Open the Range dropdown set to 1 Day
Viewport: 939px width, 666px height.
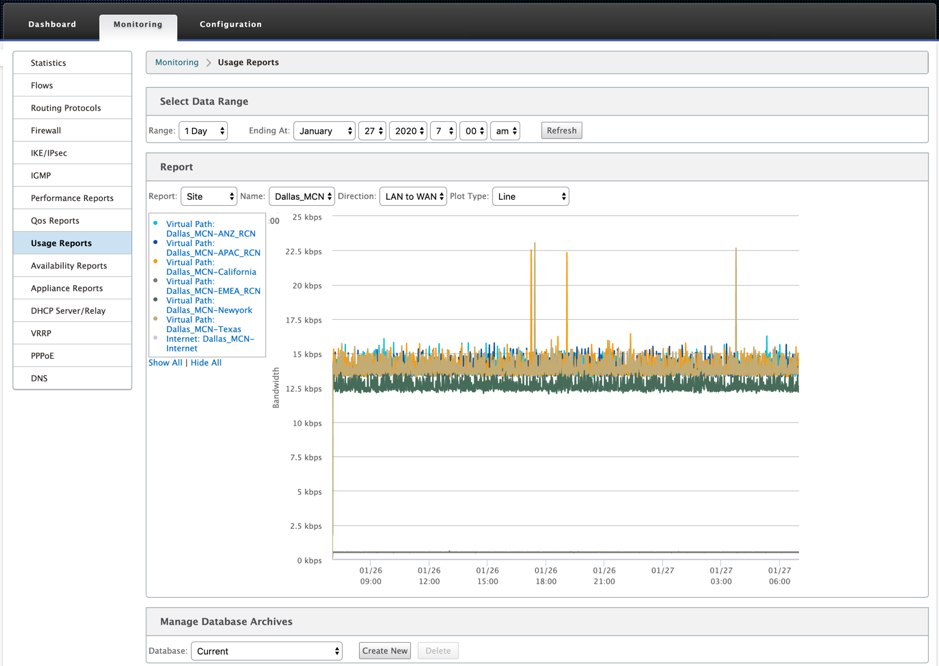(x=203, y=131)
